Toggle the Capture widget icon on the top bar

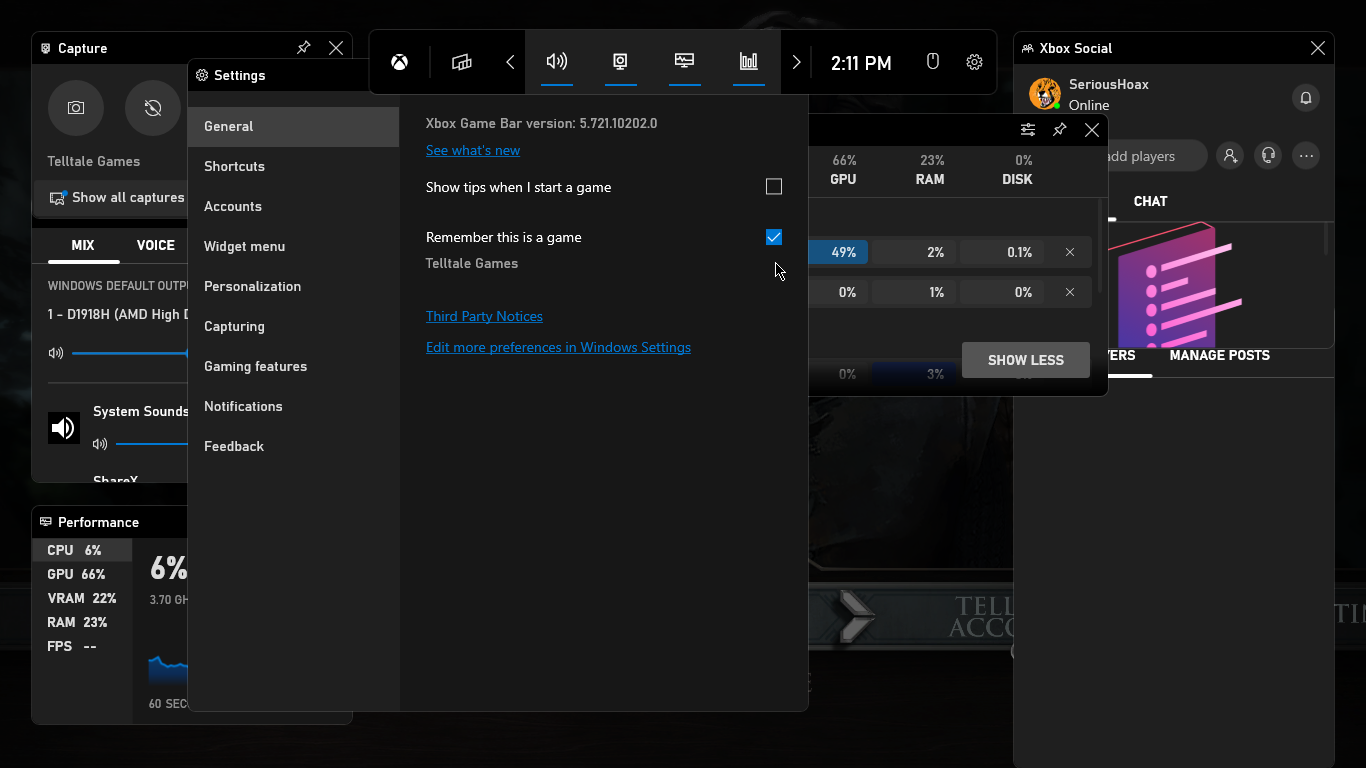tap(620, 62)
